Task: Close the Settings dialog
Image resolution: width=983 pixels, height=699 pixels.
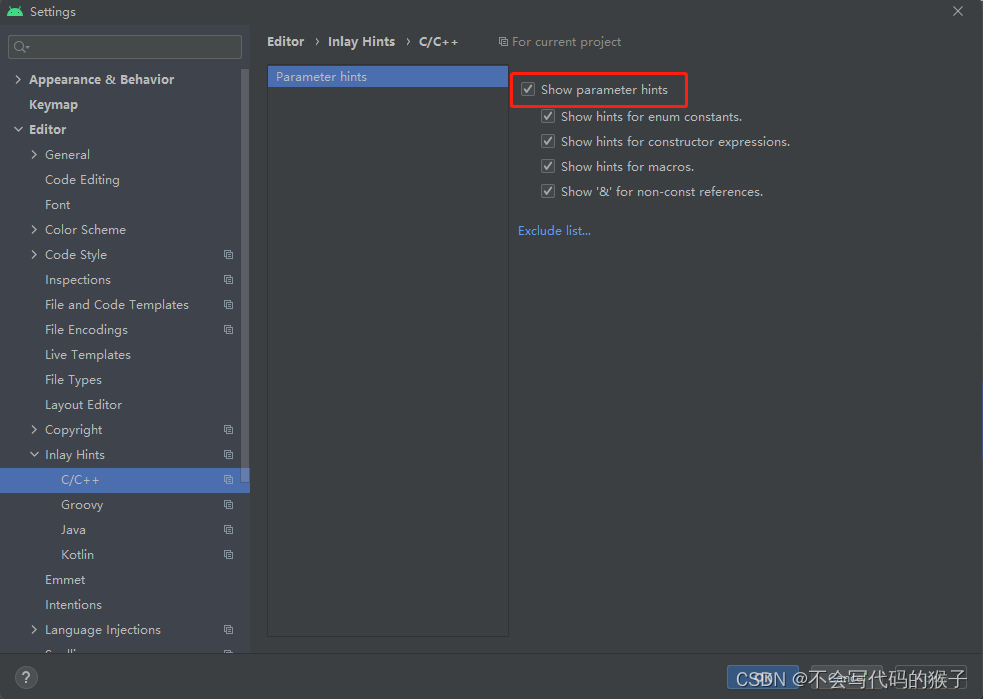Action: click(958, 11)
